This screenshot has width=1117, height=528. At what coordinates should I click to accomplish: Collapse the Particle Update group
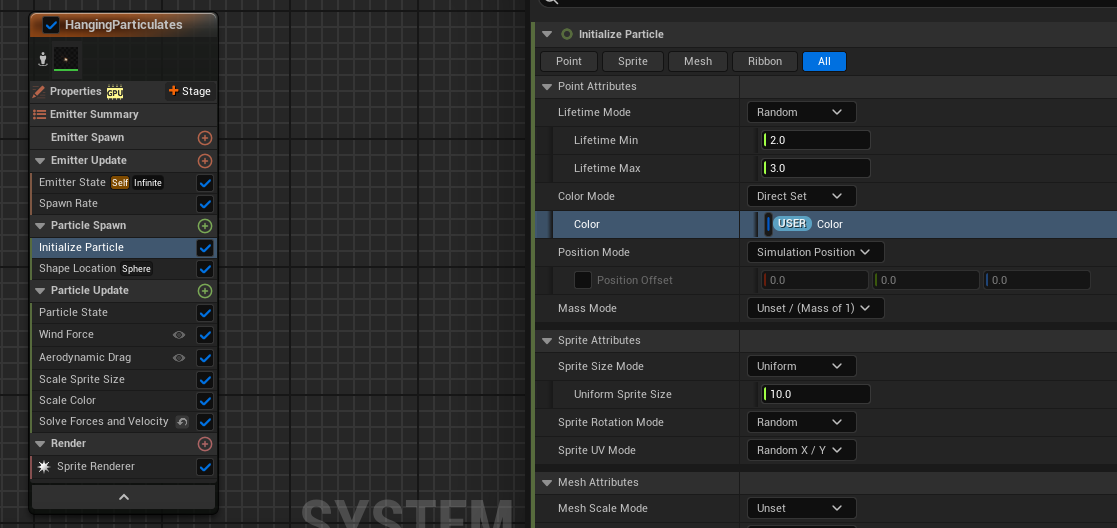(40, 291)
